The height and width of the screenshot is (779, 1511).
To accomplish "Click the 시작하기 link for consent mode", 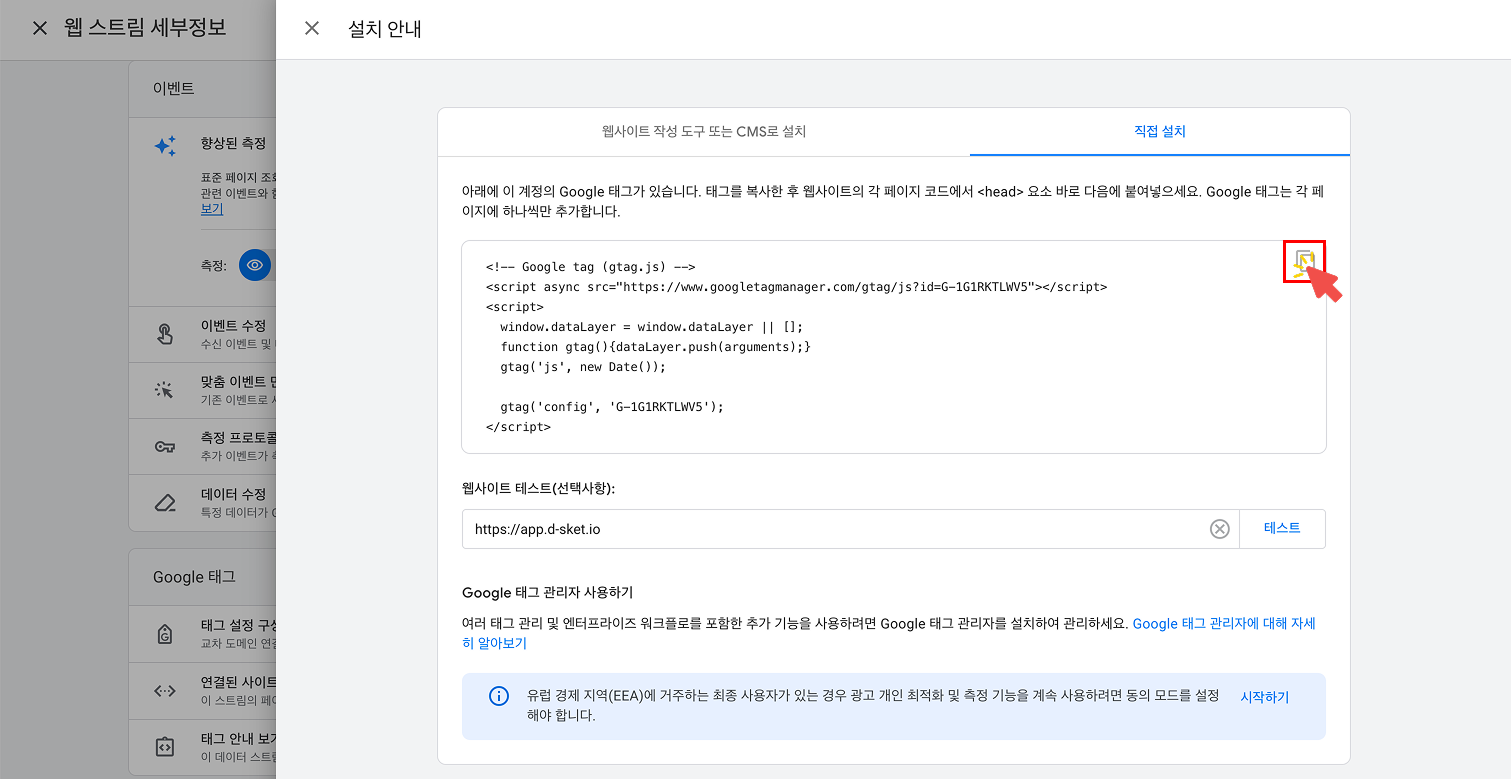I will pos(1263,697).
